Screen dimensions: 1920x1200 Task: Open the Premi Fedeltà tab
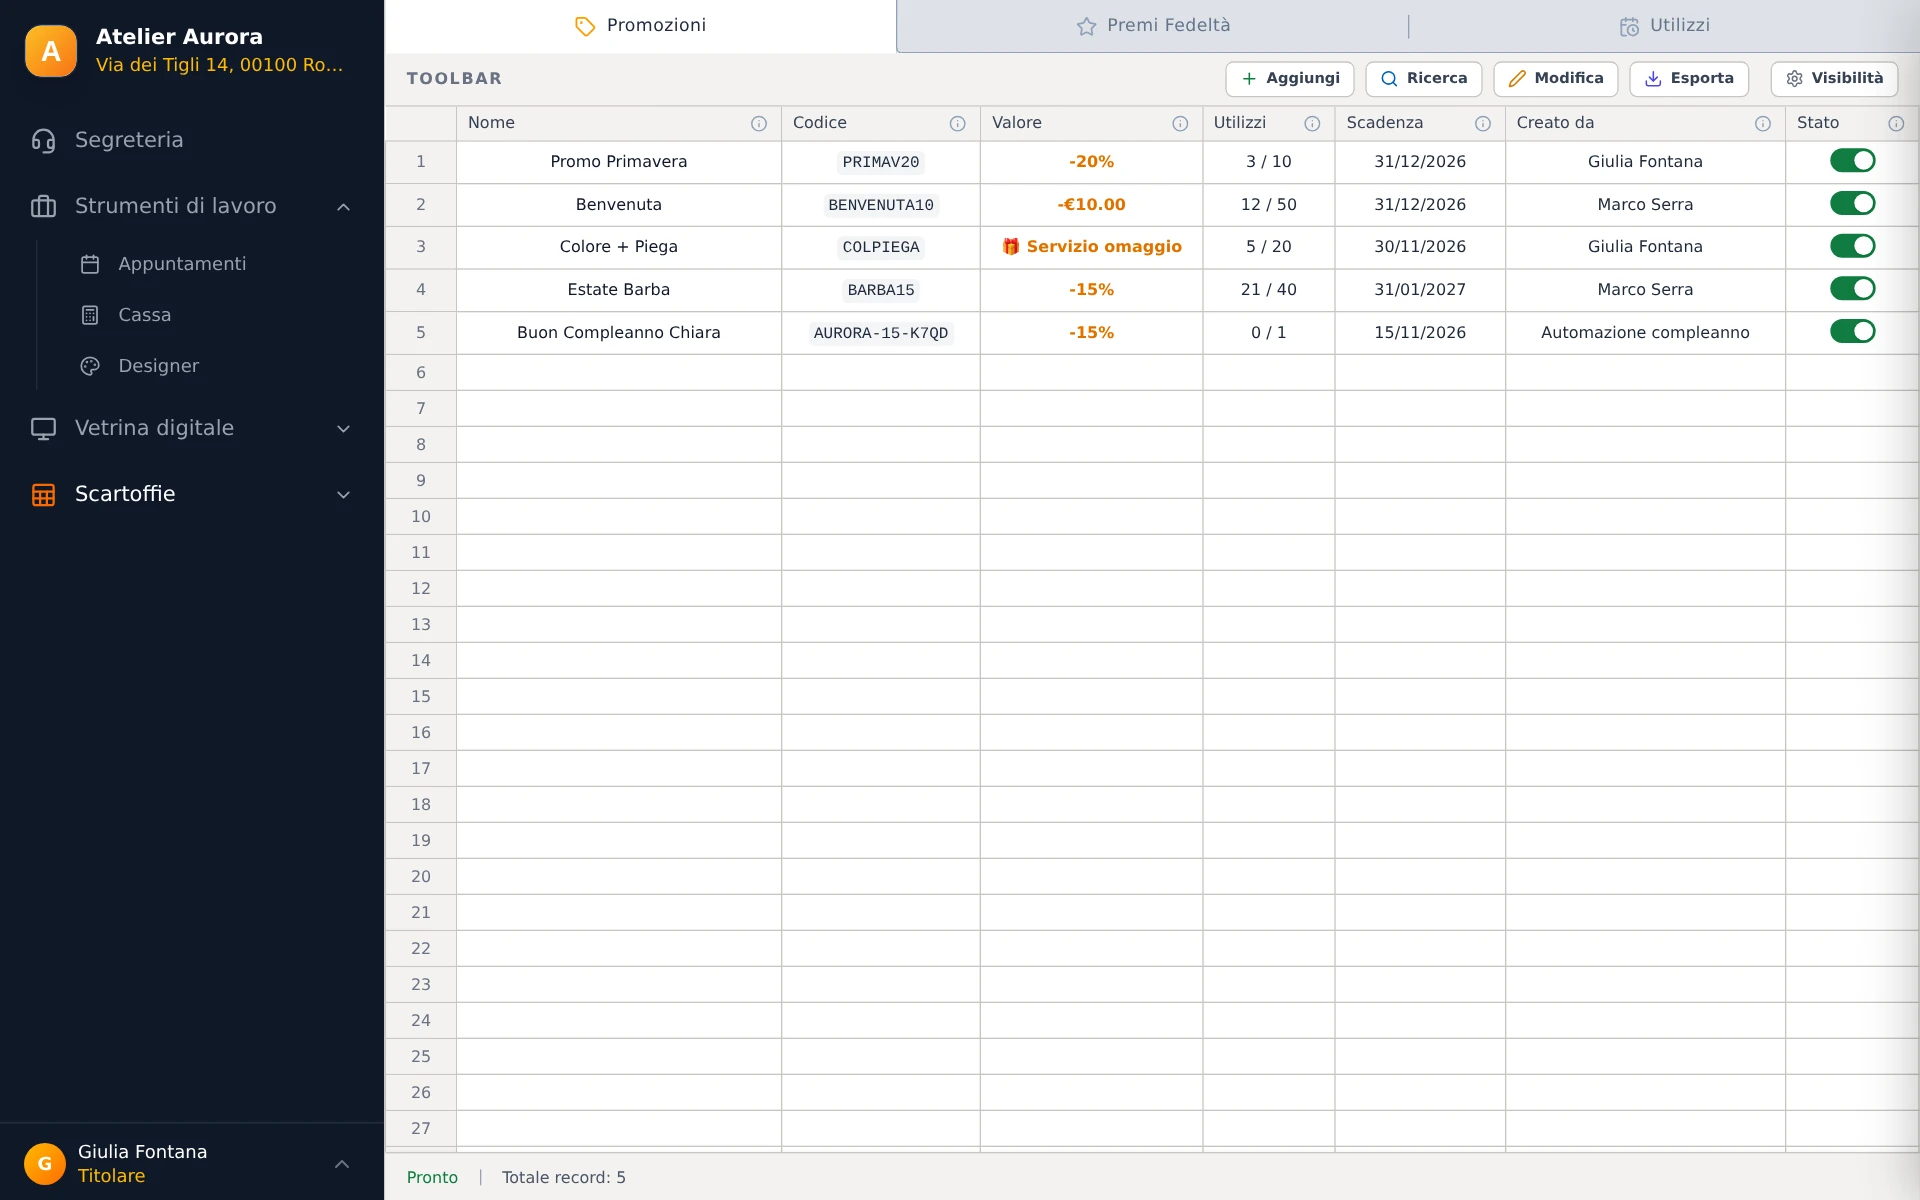[1153, 26]
